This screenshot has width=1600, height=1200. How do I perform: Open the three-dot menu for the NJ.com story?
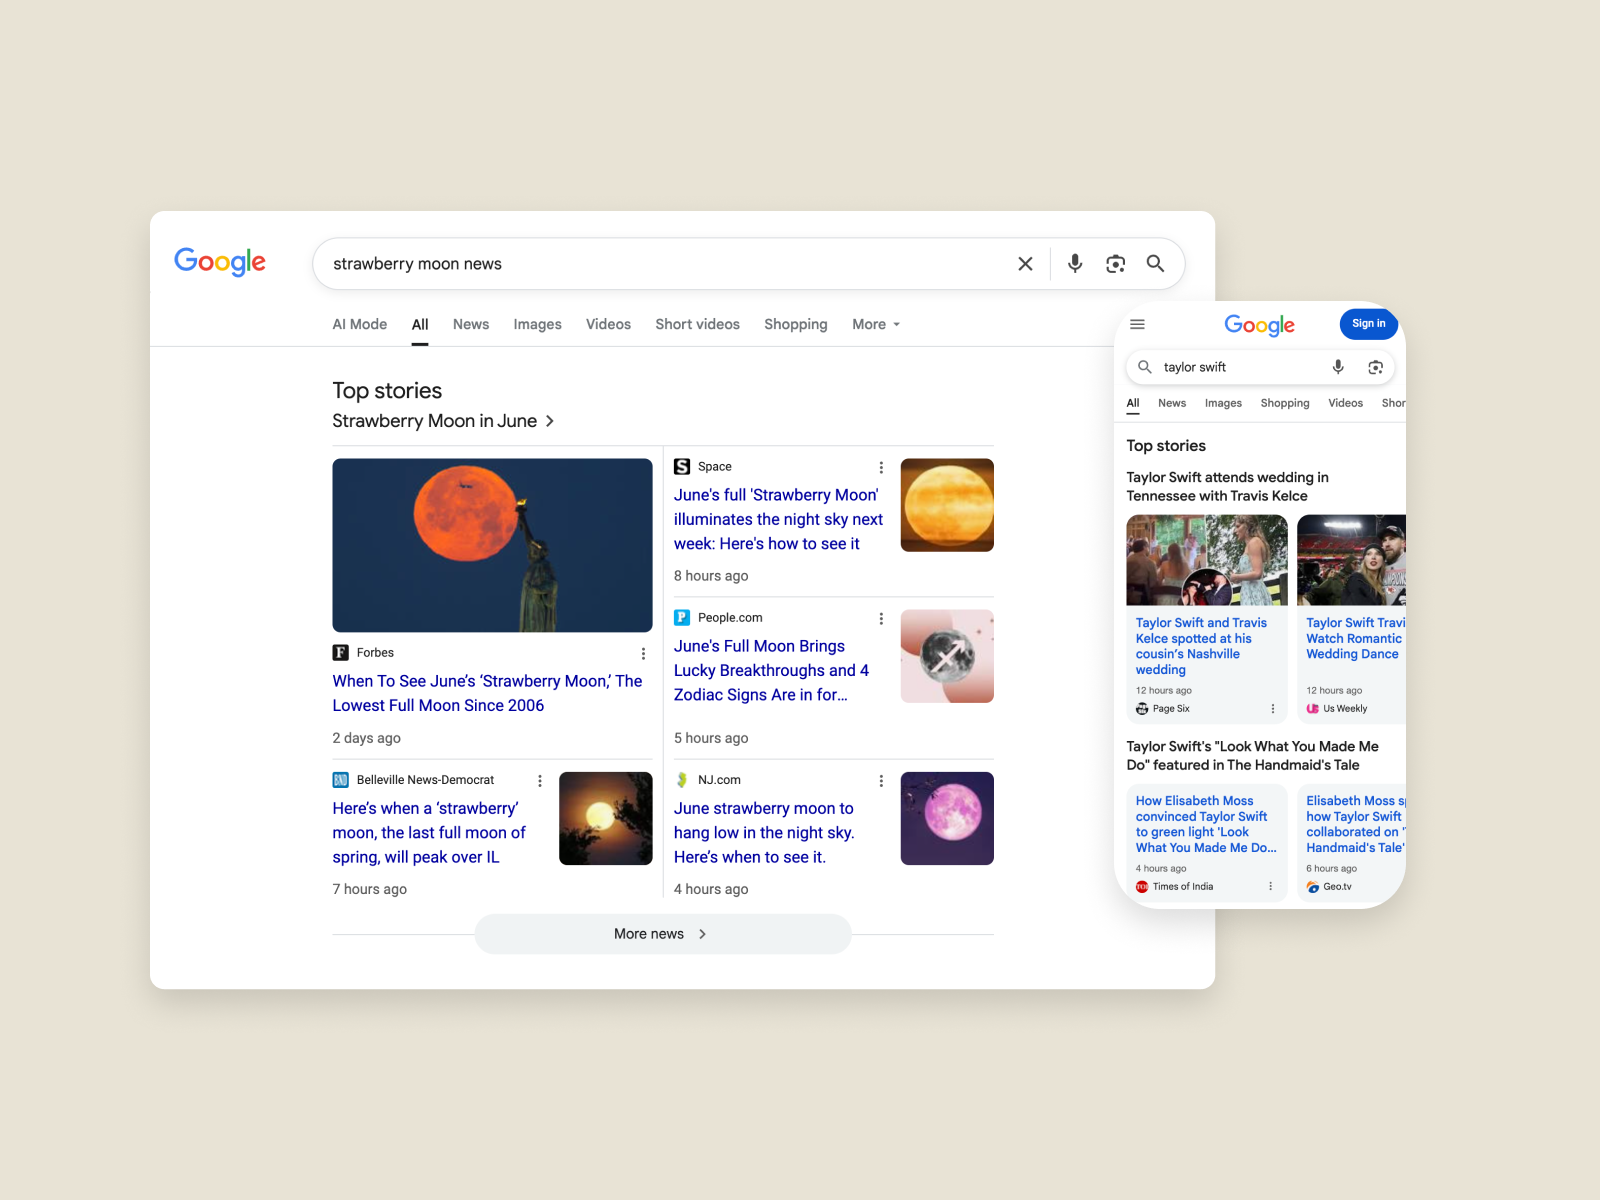click(x=881, y=781)
